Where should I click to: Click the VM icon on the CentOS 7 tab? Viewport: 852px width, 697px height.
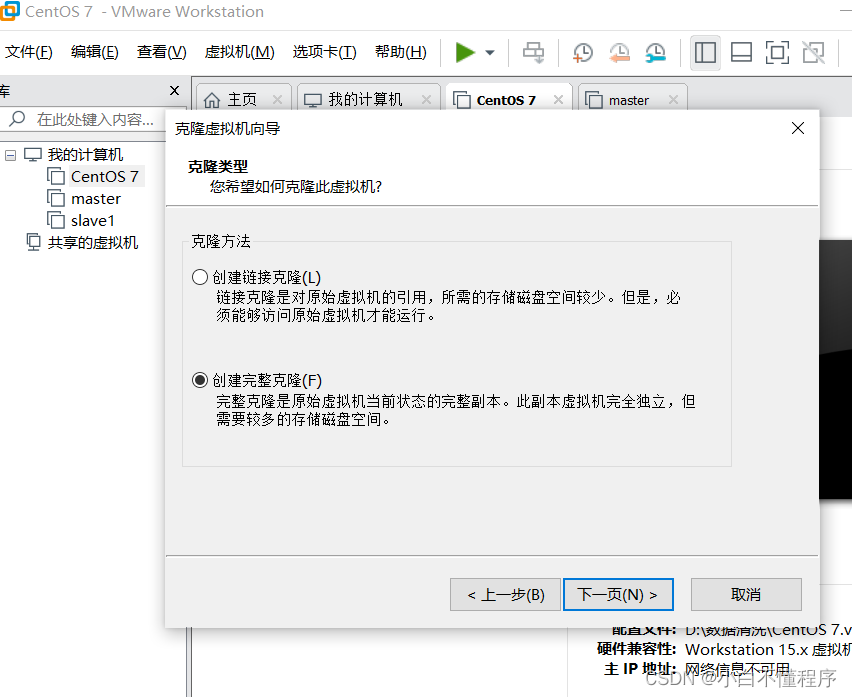(x=462, y=100)
